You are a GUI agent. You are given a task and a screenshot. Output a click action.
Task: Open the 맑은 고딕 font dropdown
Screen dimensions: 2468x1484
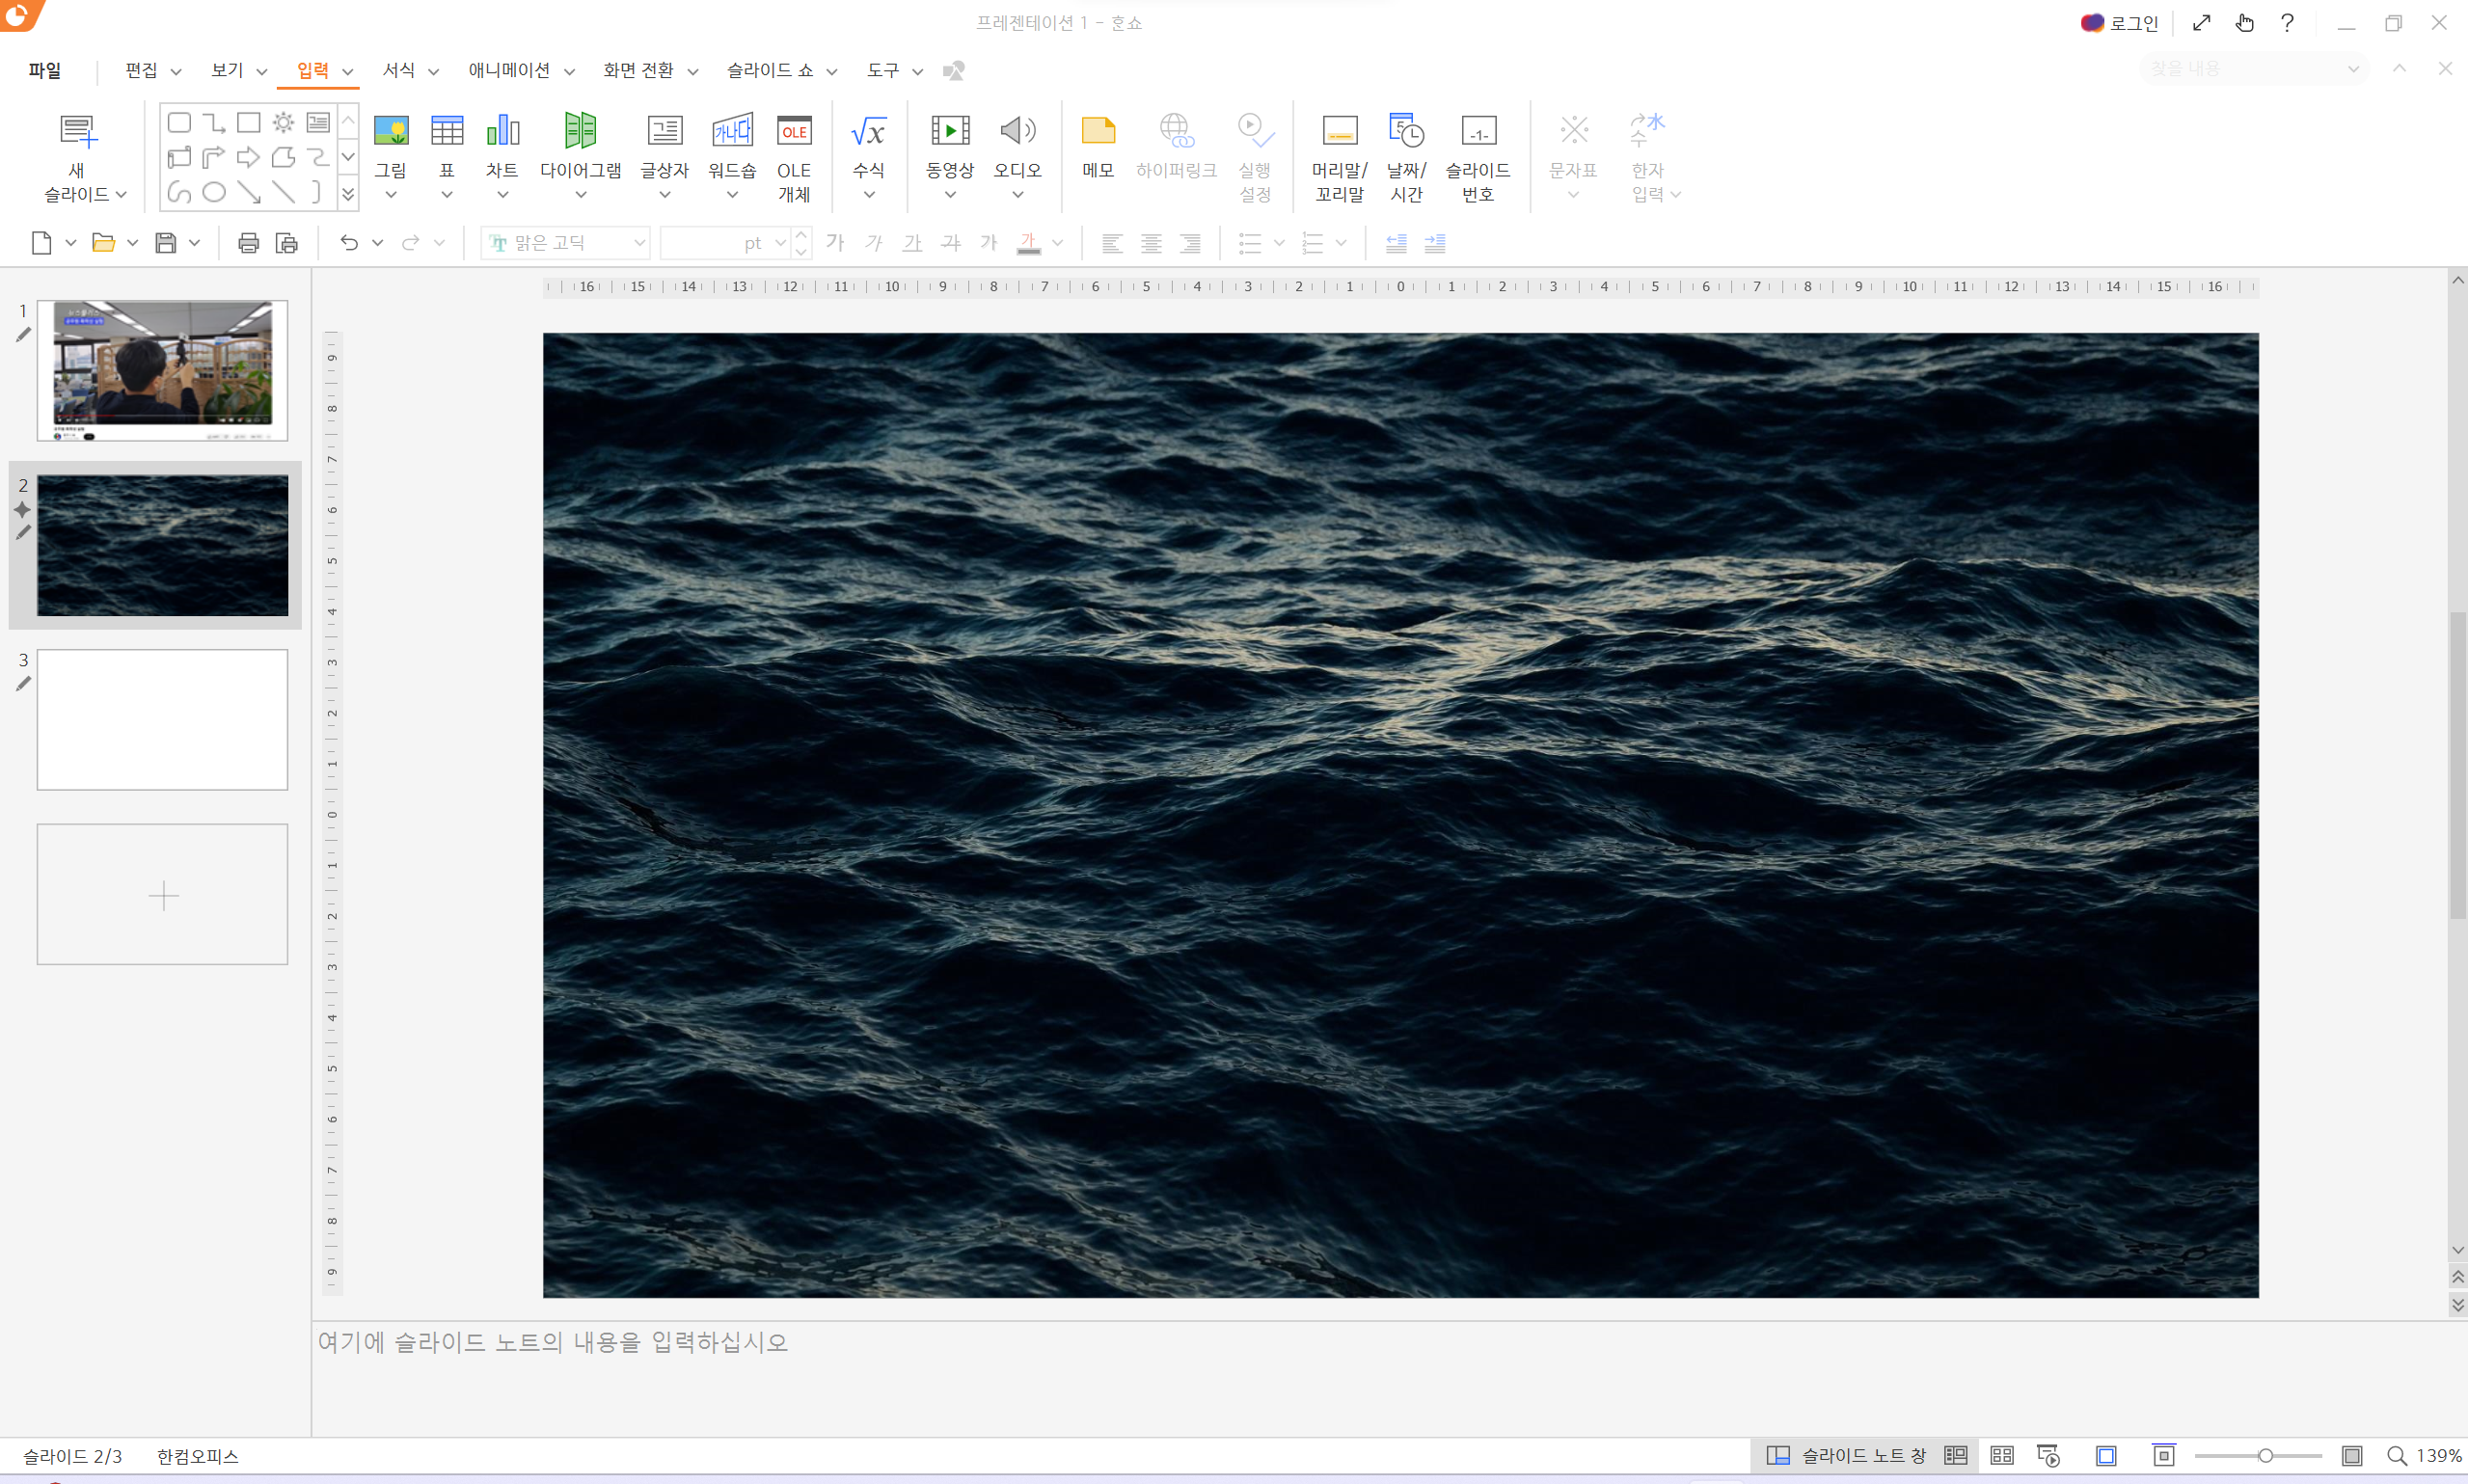(x=639, y=243)
